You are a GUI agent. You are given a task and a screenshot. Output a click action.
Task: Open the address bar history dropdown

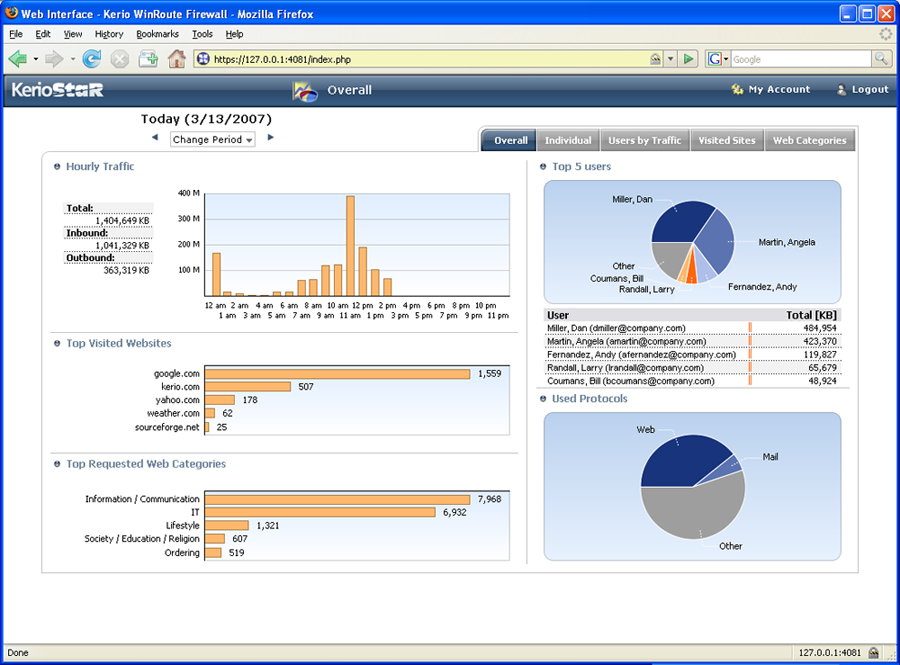[x=670, y=59]
